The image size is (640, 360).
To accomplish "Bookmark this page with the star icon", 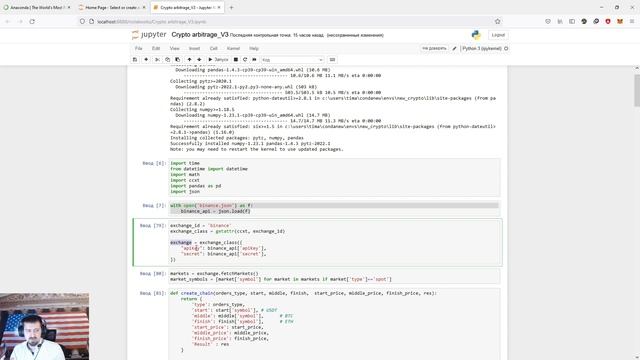I will pyautogui.click(x=497, y=21).
